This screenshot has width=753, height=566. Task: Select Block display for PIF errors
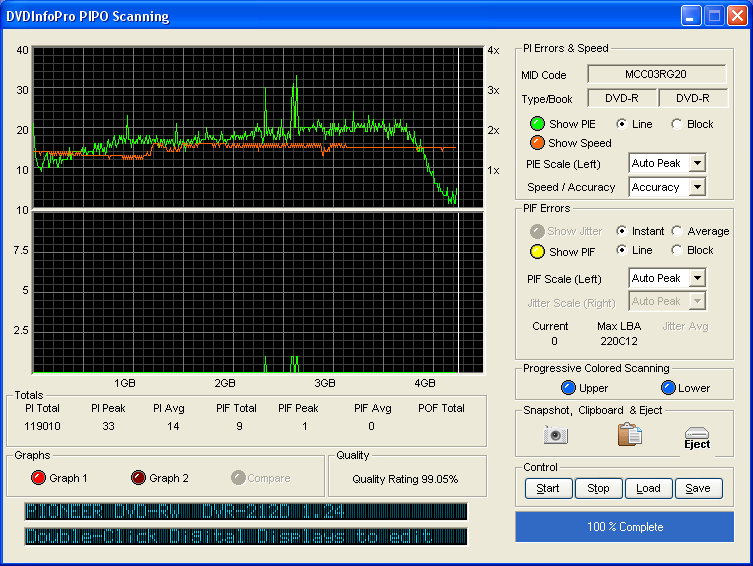point(677,250)
